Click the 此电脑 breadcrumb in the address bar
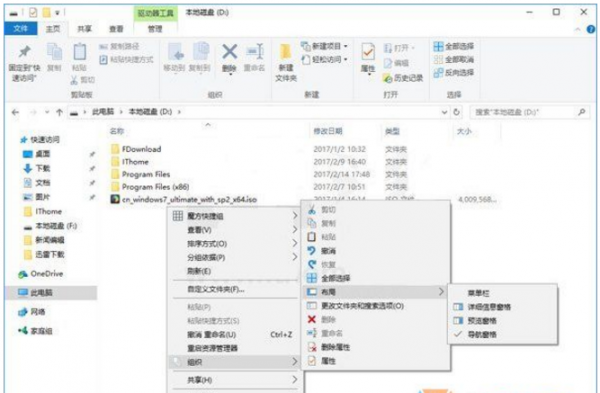This screenshot has height=393, width=600. [x=103, y=112]
